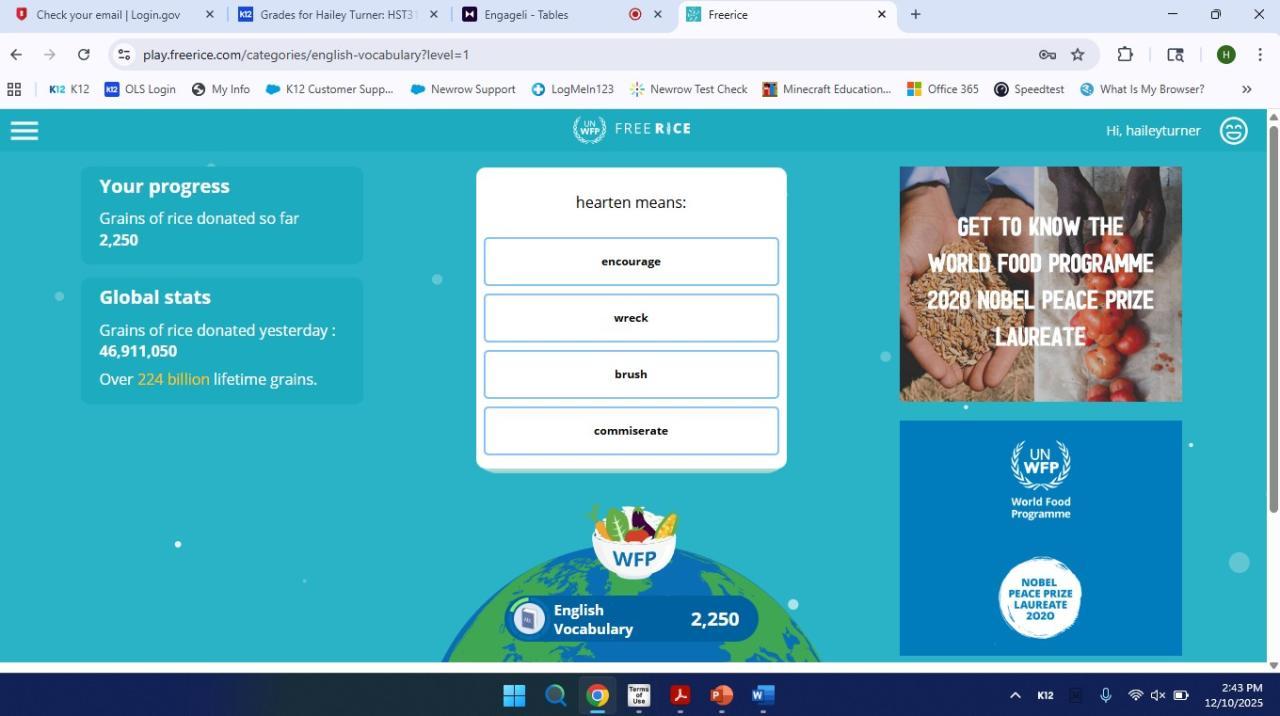View site information icon in address bar
The height and width of the screenshot is (716, 1280).
124,55
